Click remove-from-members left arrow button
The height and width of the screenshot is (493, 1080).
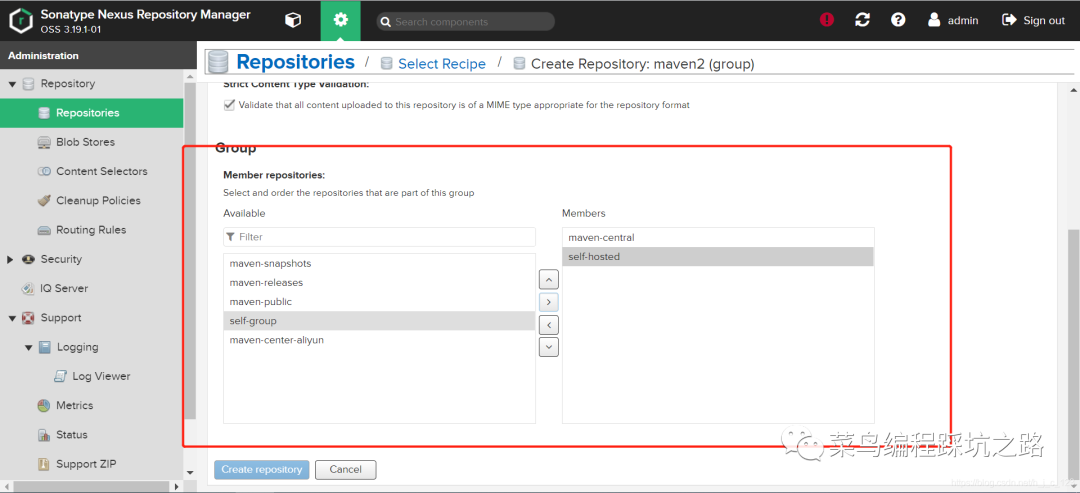548,324
